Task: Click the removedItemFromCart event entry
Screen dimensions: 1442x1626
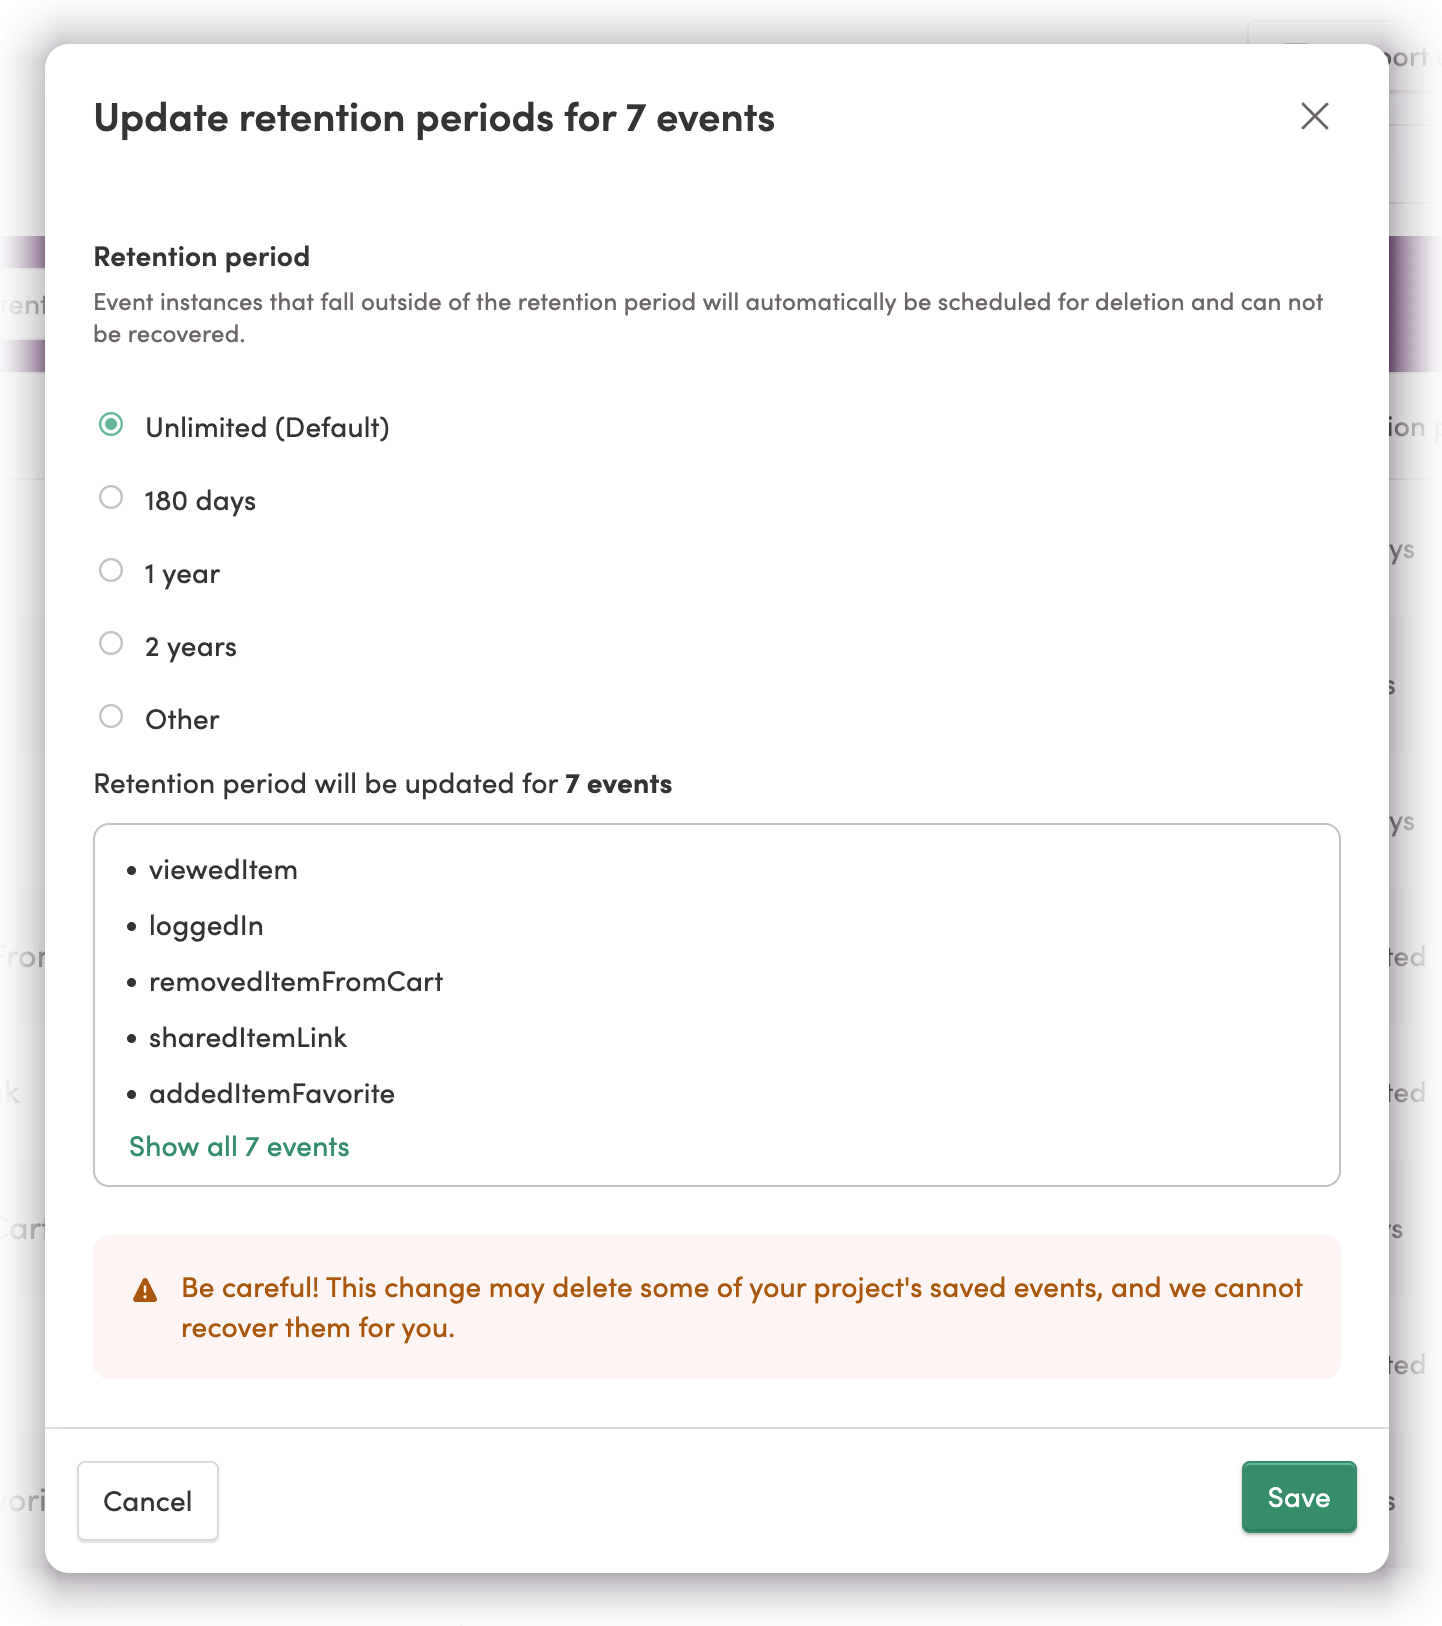Action: [296, 981]
